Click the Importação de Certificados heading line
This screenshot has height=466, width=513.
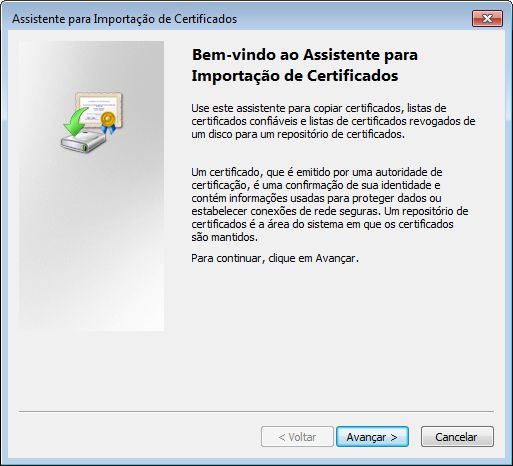[295, 76]
